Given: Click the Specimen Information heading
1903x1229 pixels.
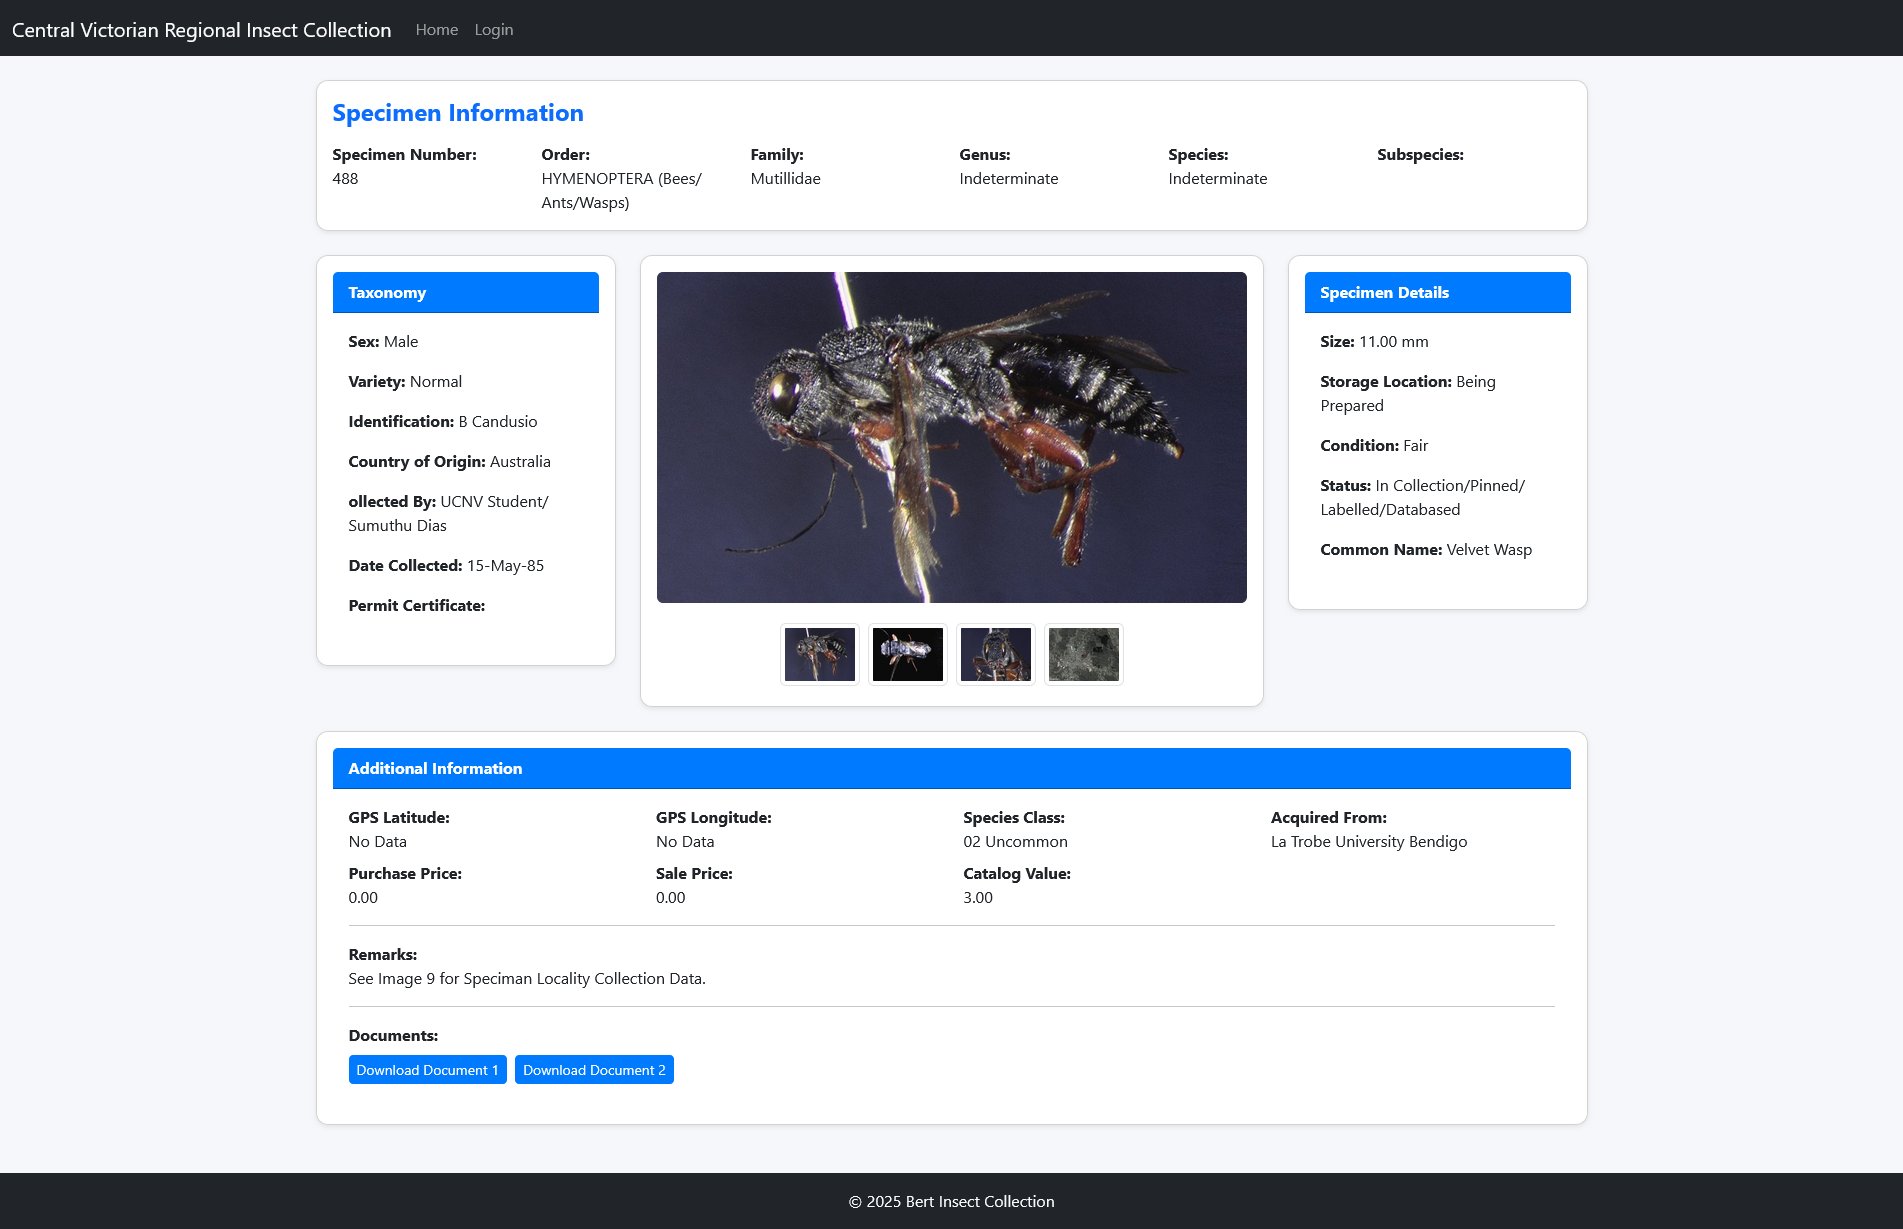Looking at the screenshot, I should (457, 113).
